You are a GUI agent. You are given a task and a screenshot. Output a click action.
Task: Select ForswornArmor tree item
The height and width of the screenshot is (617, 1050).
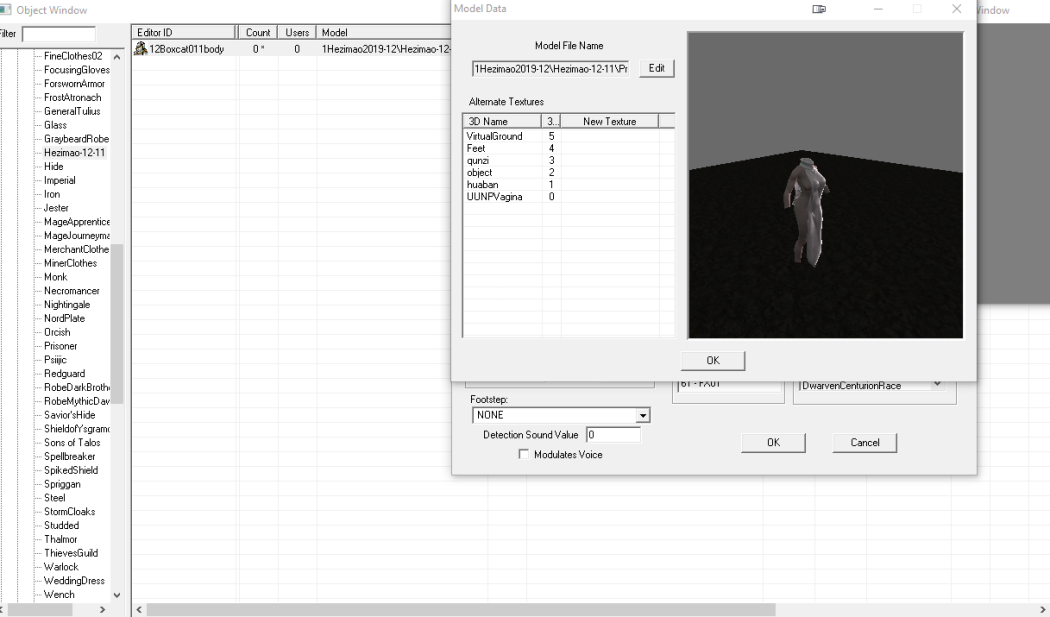[x=74, y=84]
